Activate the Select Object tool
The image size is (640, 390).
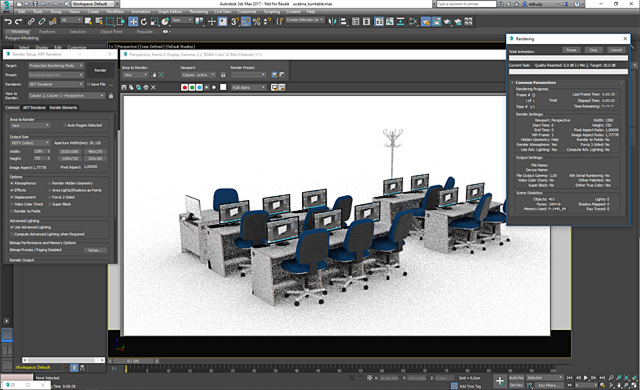(88, 21)
